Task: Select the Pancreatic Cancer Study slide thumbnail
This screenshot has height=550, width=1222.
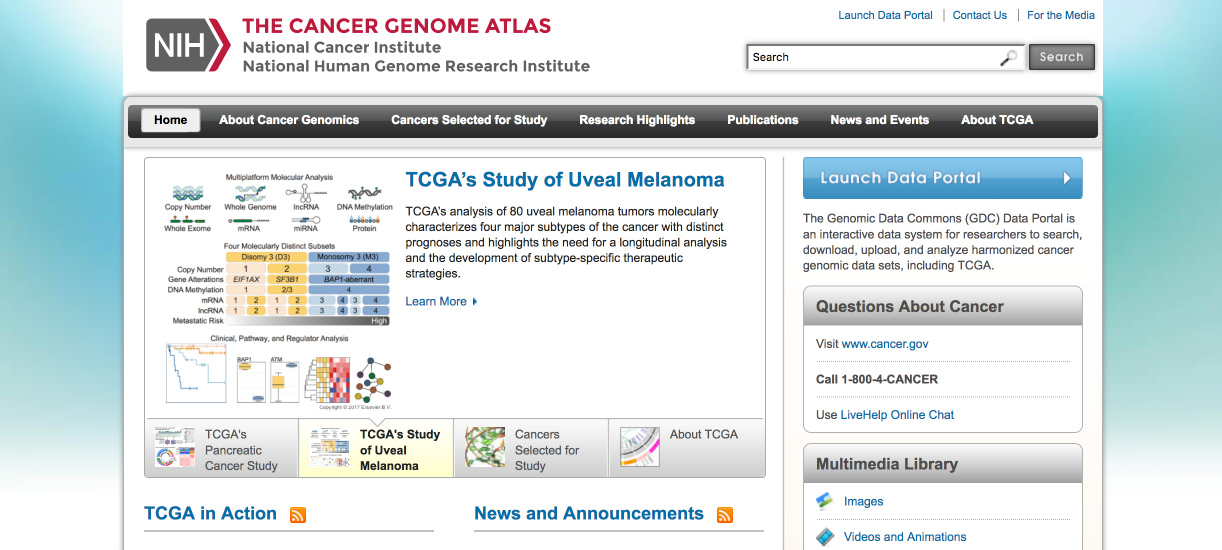Action: [176, 449]
